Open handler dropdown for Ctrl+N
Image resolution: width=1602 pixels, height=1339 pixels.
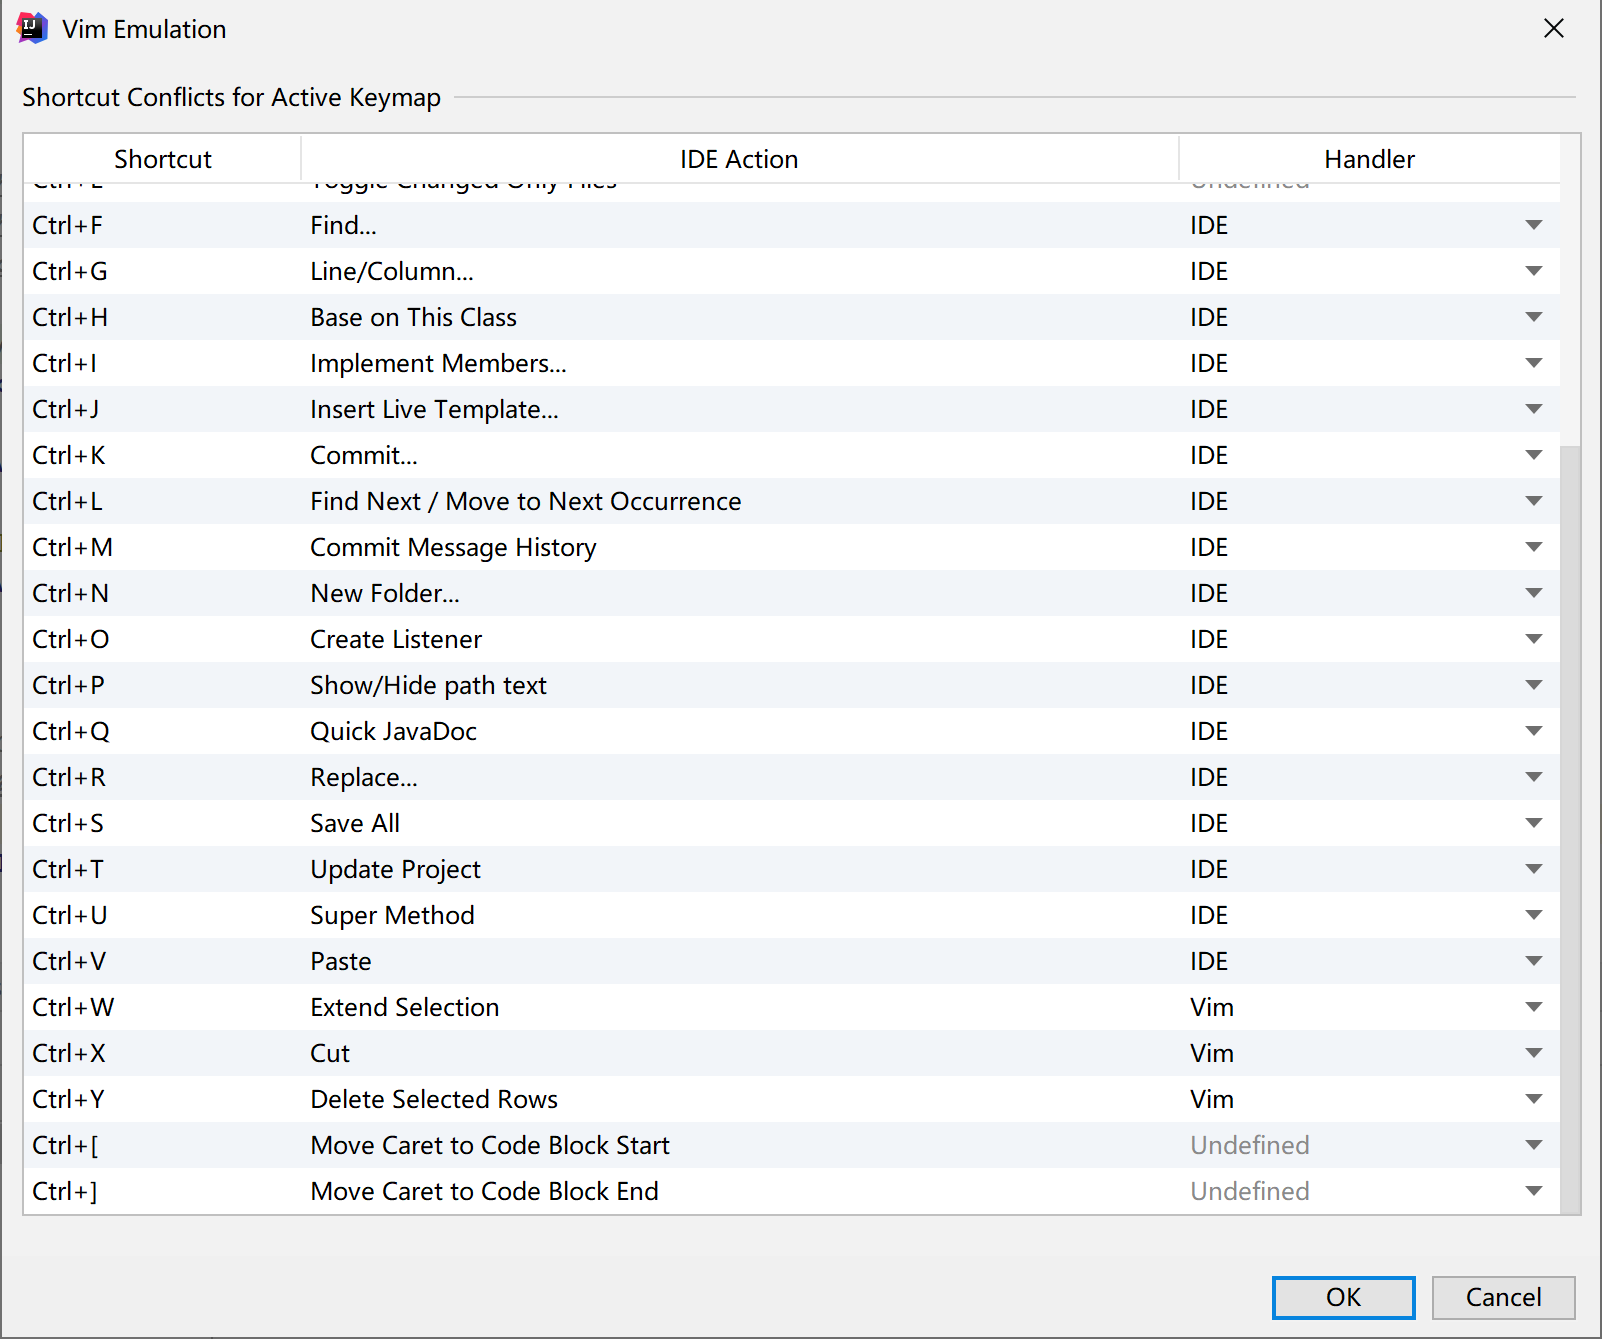pos(1534,593)
